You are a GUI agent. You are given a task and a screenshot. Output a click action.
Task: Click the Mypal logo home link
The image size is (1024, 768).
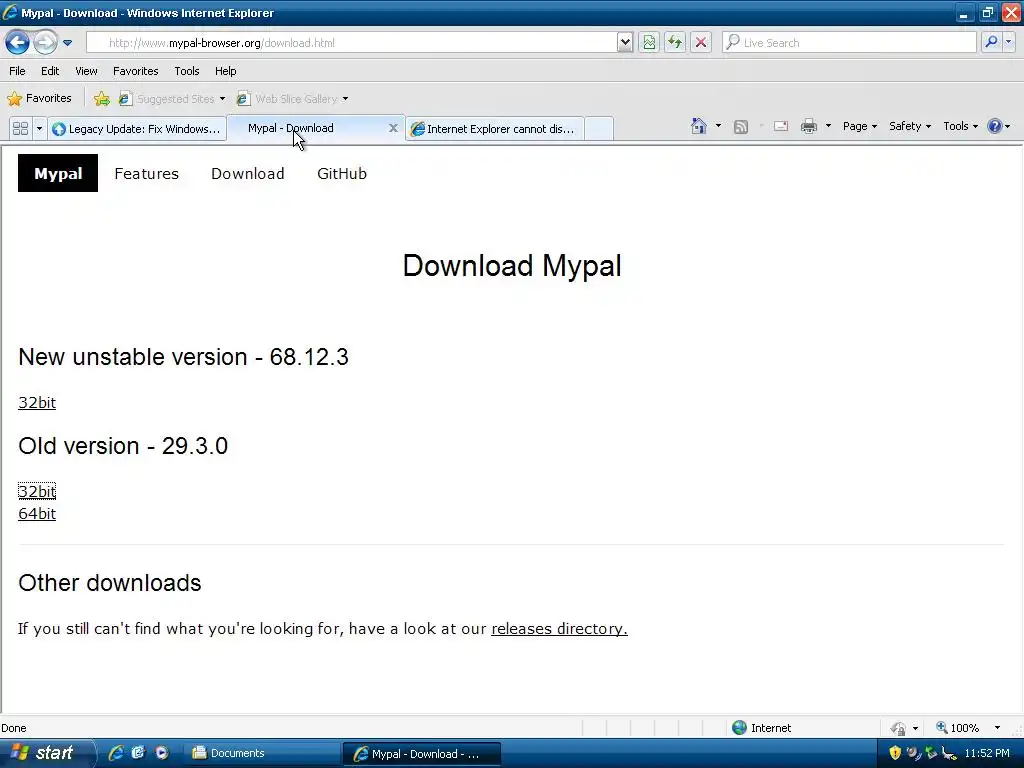point(58,173)
